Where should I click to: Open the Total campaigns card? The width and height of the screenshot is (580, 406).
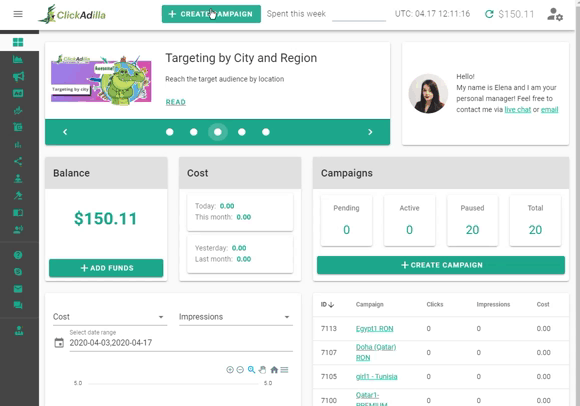coord(535,220)
